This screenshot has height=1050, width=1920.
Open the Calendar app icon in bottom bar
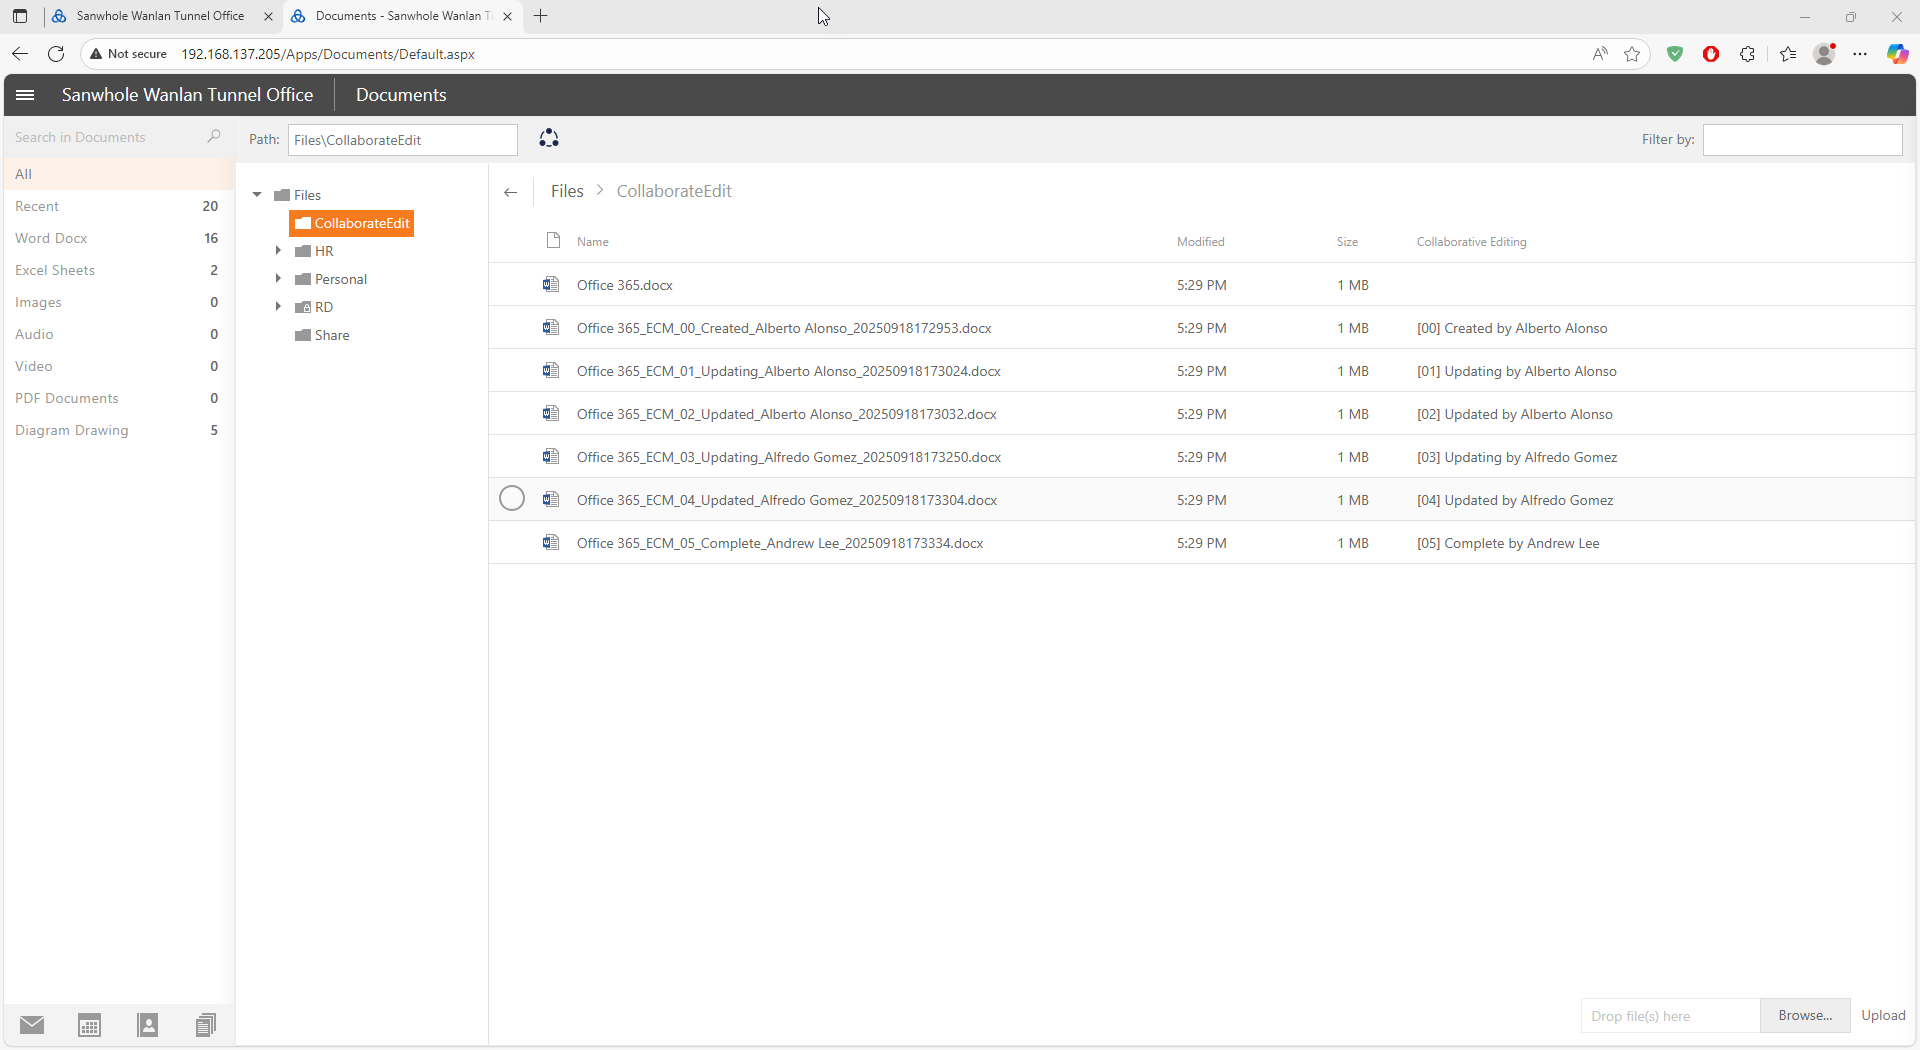click(x=90, y=1024)
